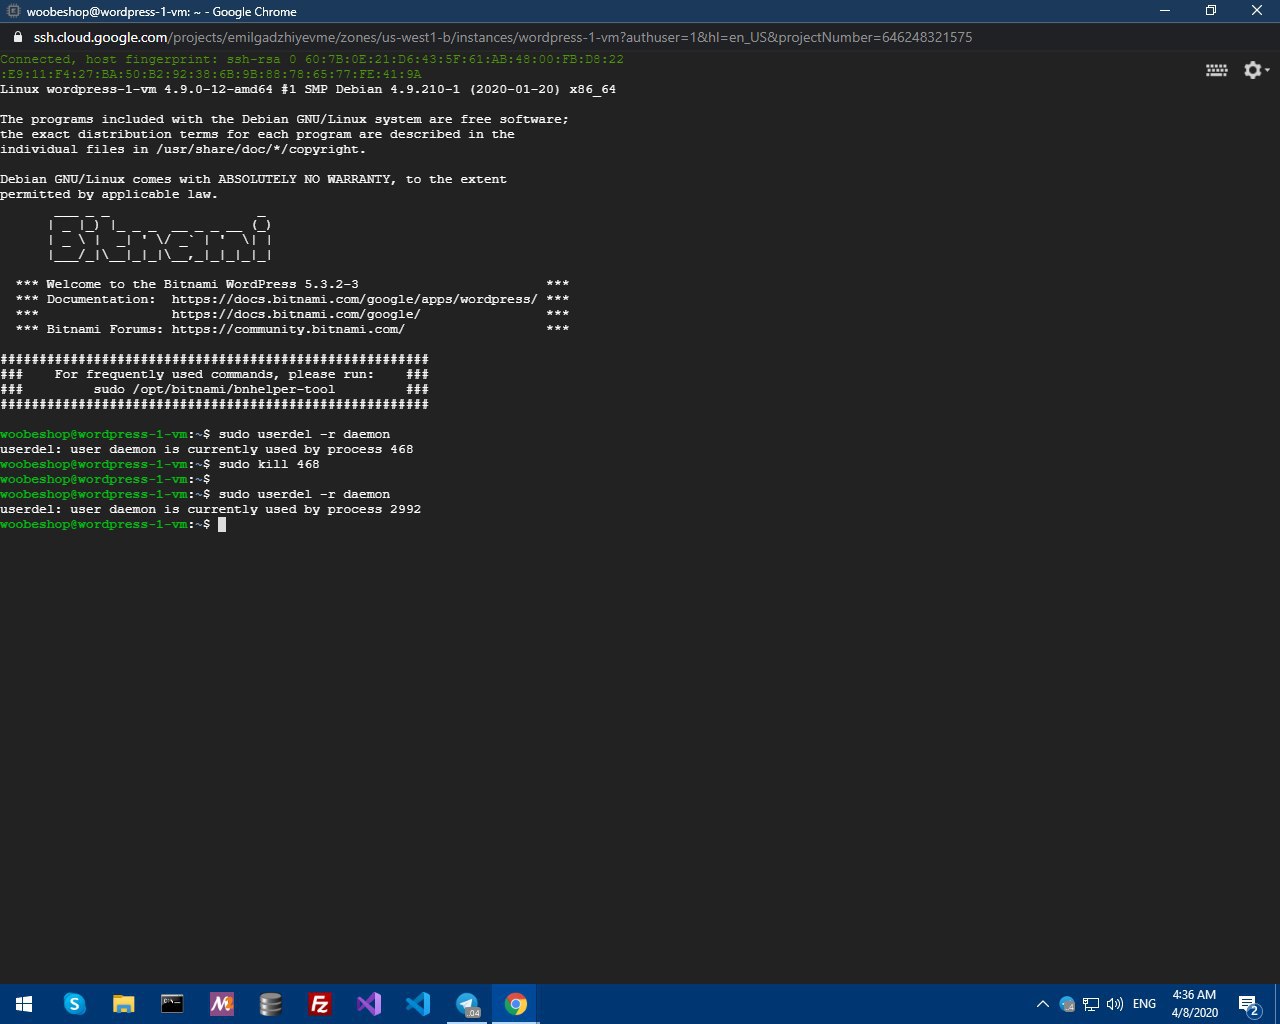The height and width of the screenshot is (1024, 1280).
Task: Click the https://docs.bitnami.com/google/ URL line
Action: 296,314
